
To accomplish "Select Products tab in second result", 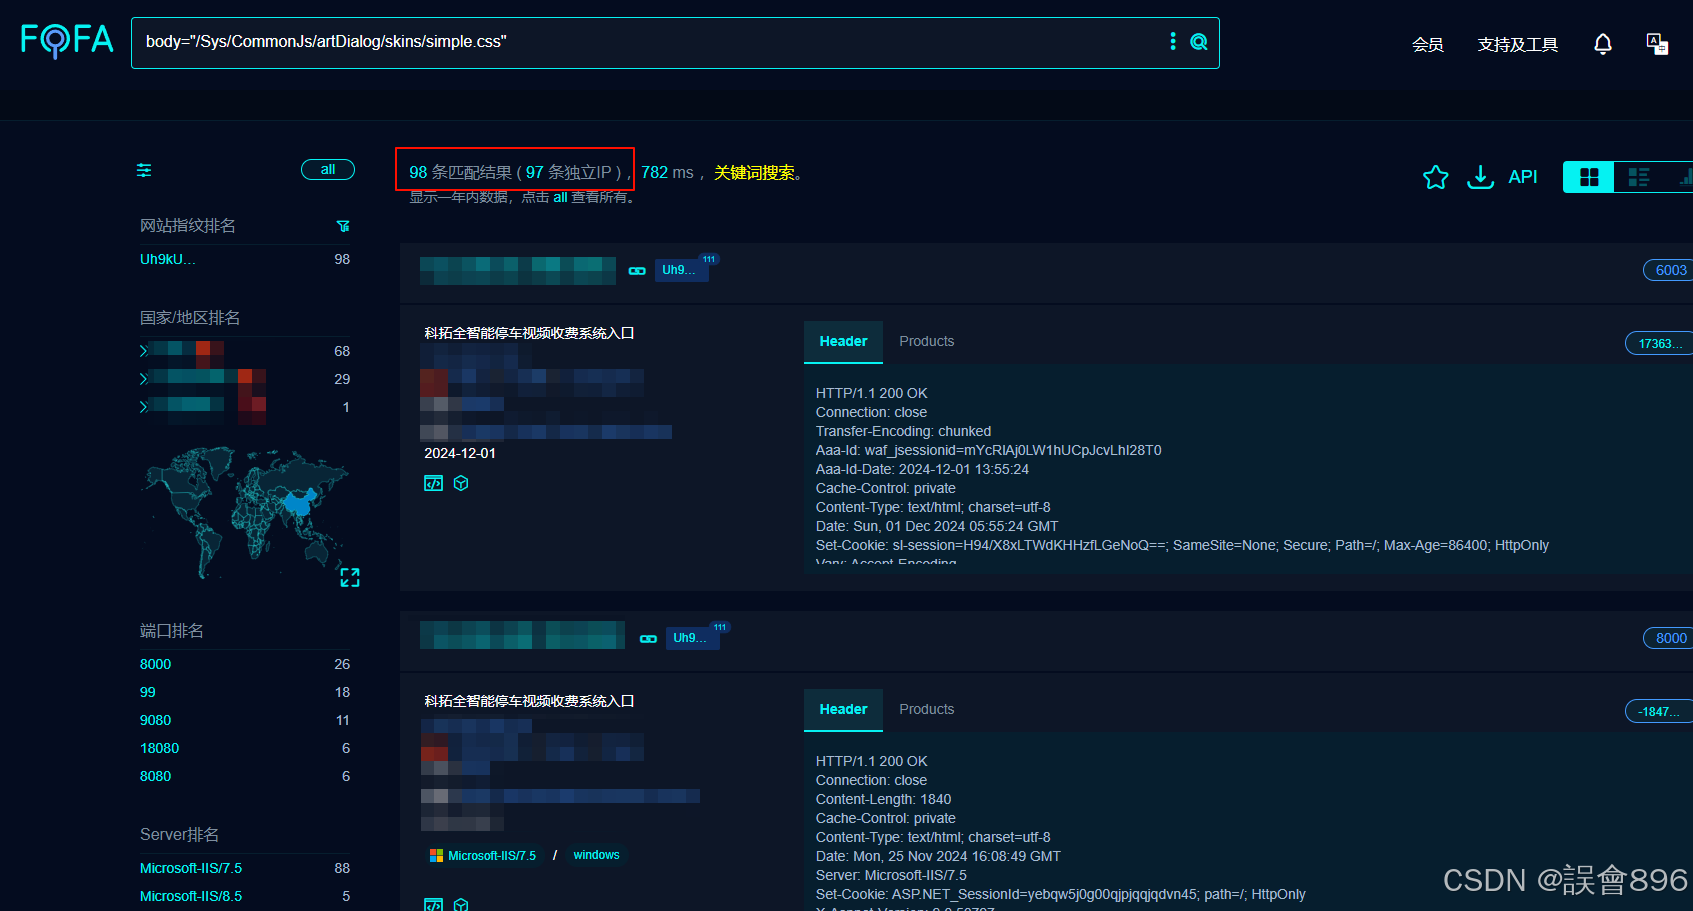I will (x=927, y=710).
